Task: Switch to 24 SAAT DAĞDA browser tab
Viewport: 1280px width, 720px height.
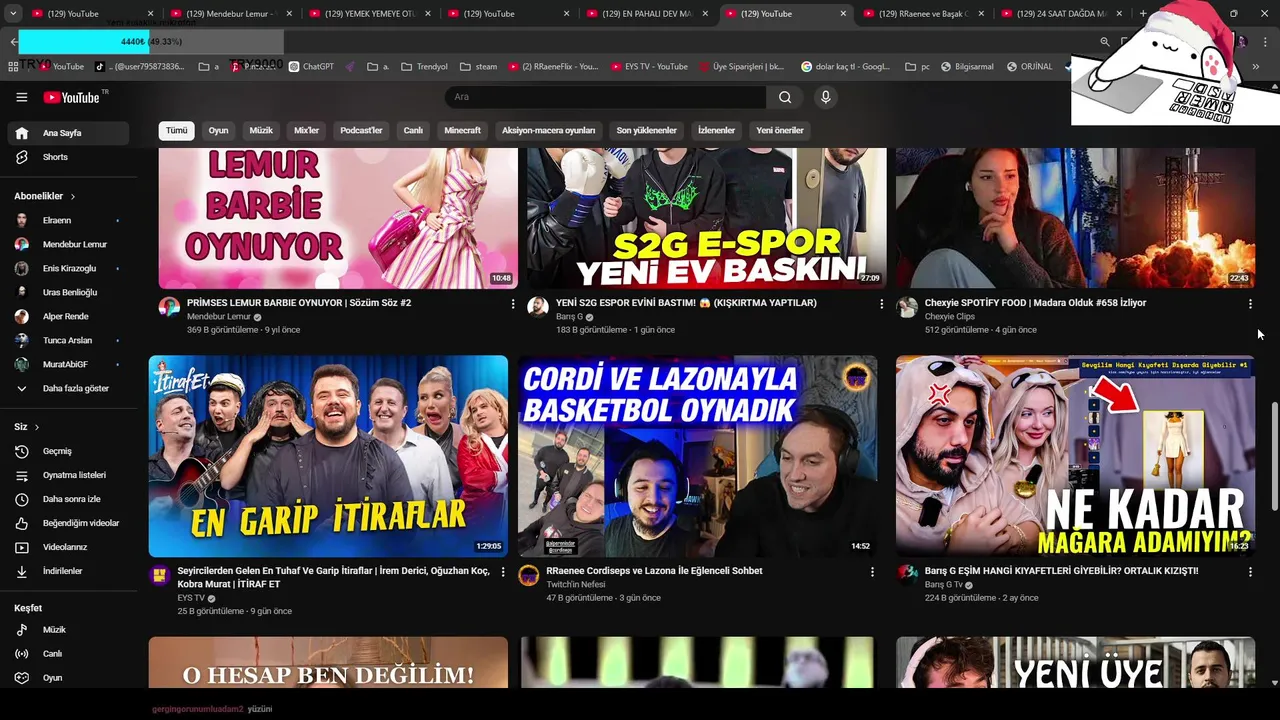Action: tap(1062, 14)
